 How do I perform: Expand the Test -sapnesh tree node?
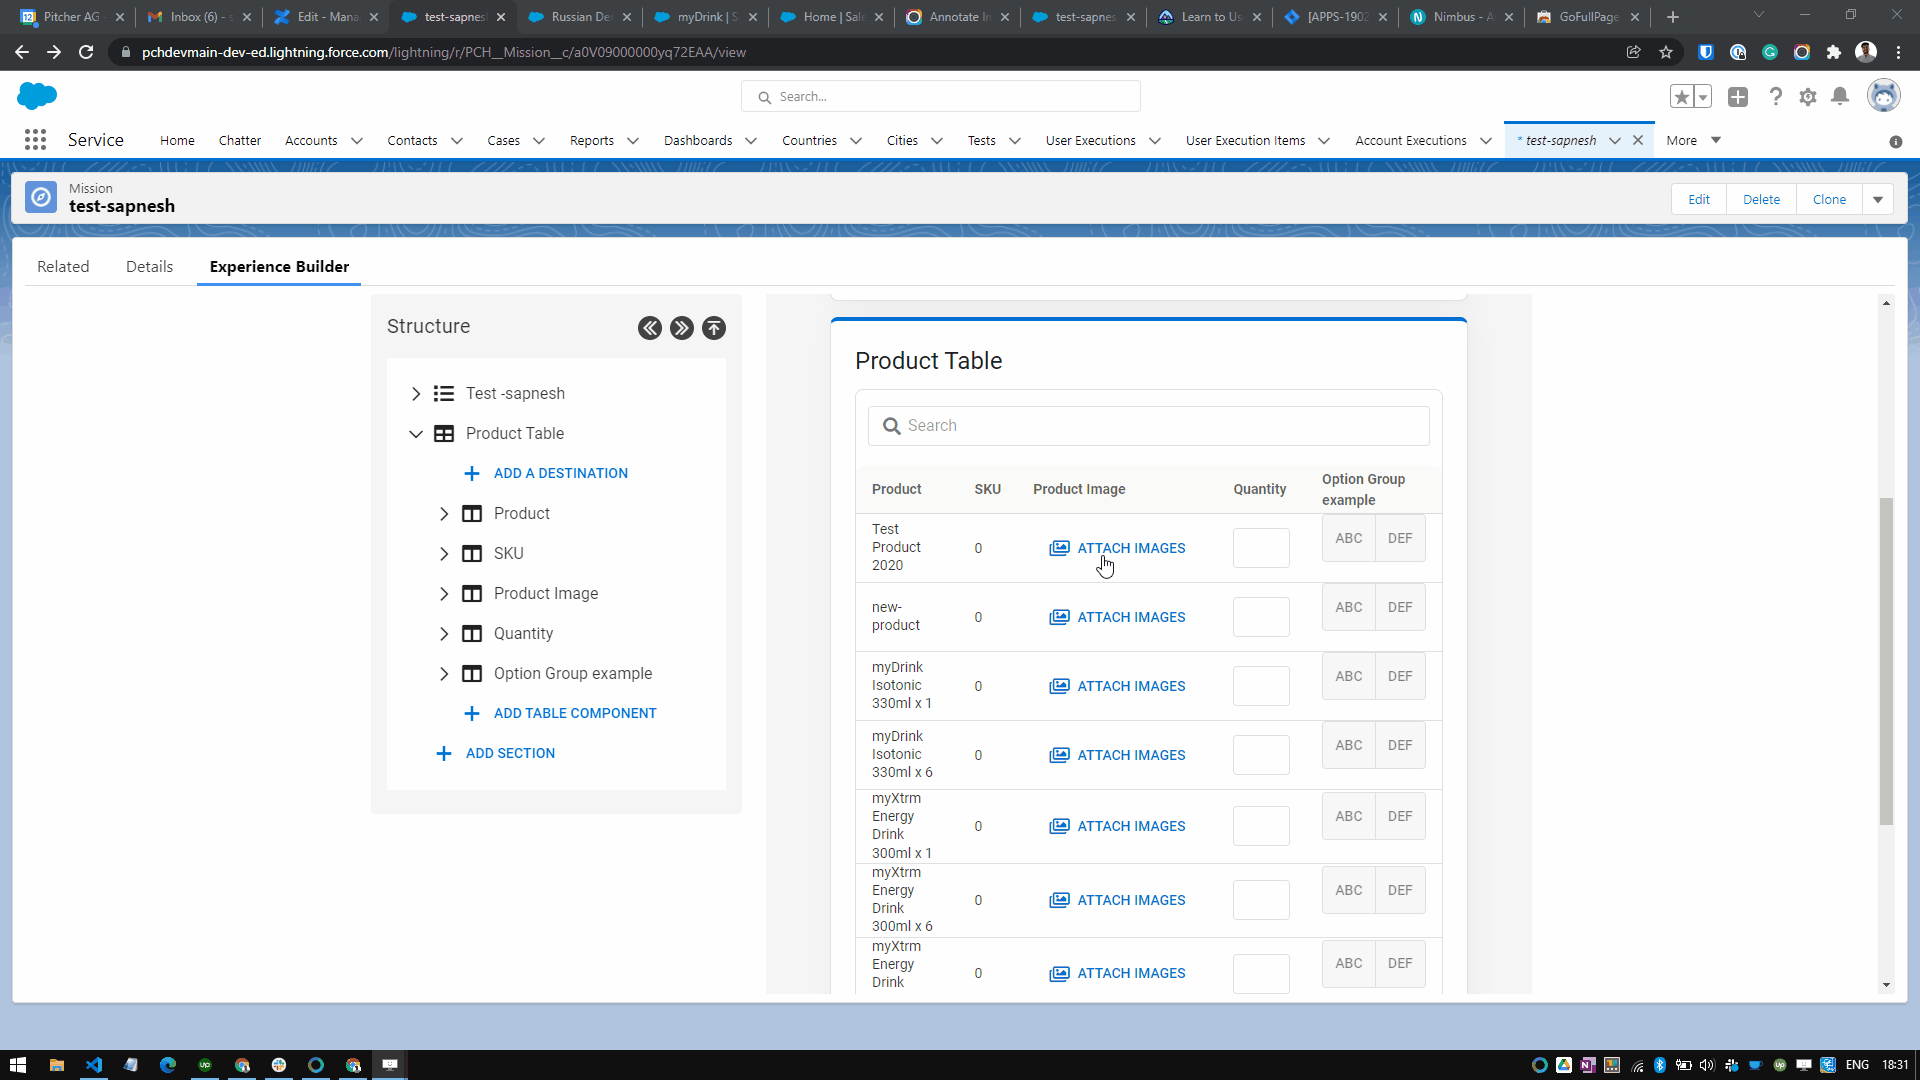point(416,394)
